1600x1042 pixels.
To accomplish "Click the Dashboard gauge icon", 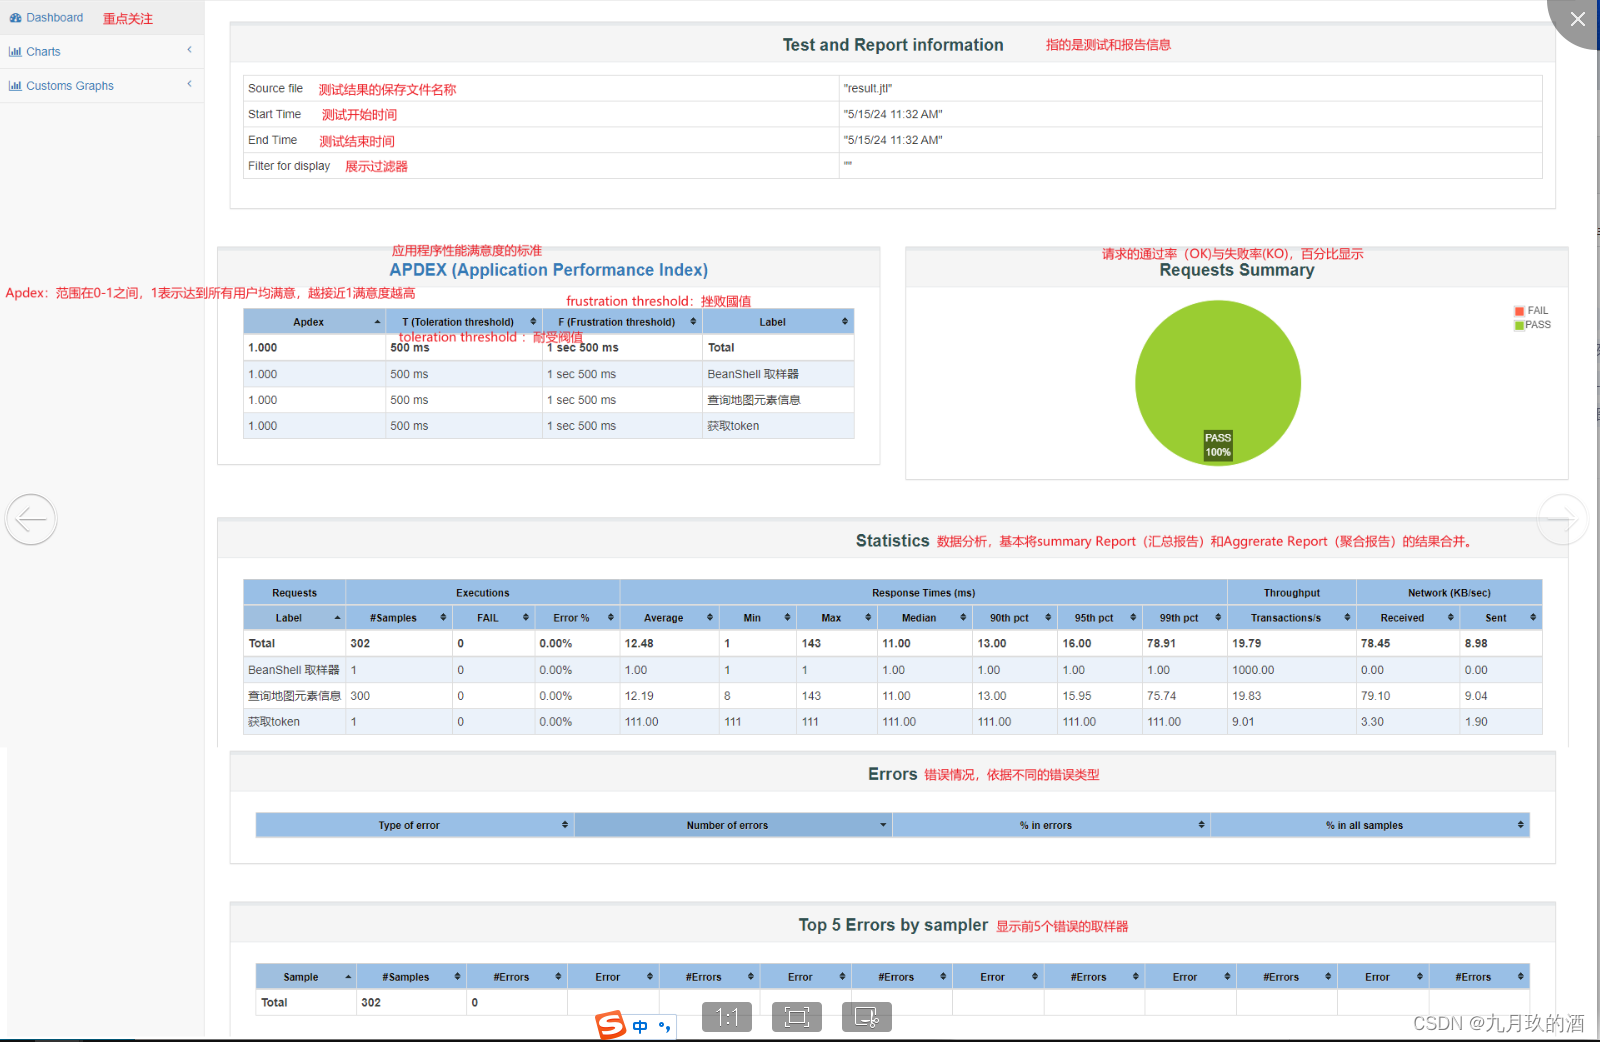I will coord(15,18).
